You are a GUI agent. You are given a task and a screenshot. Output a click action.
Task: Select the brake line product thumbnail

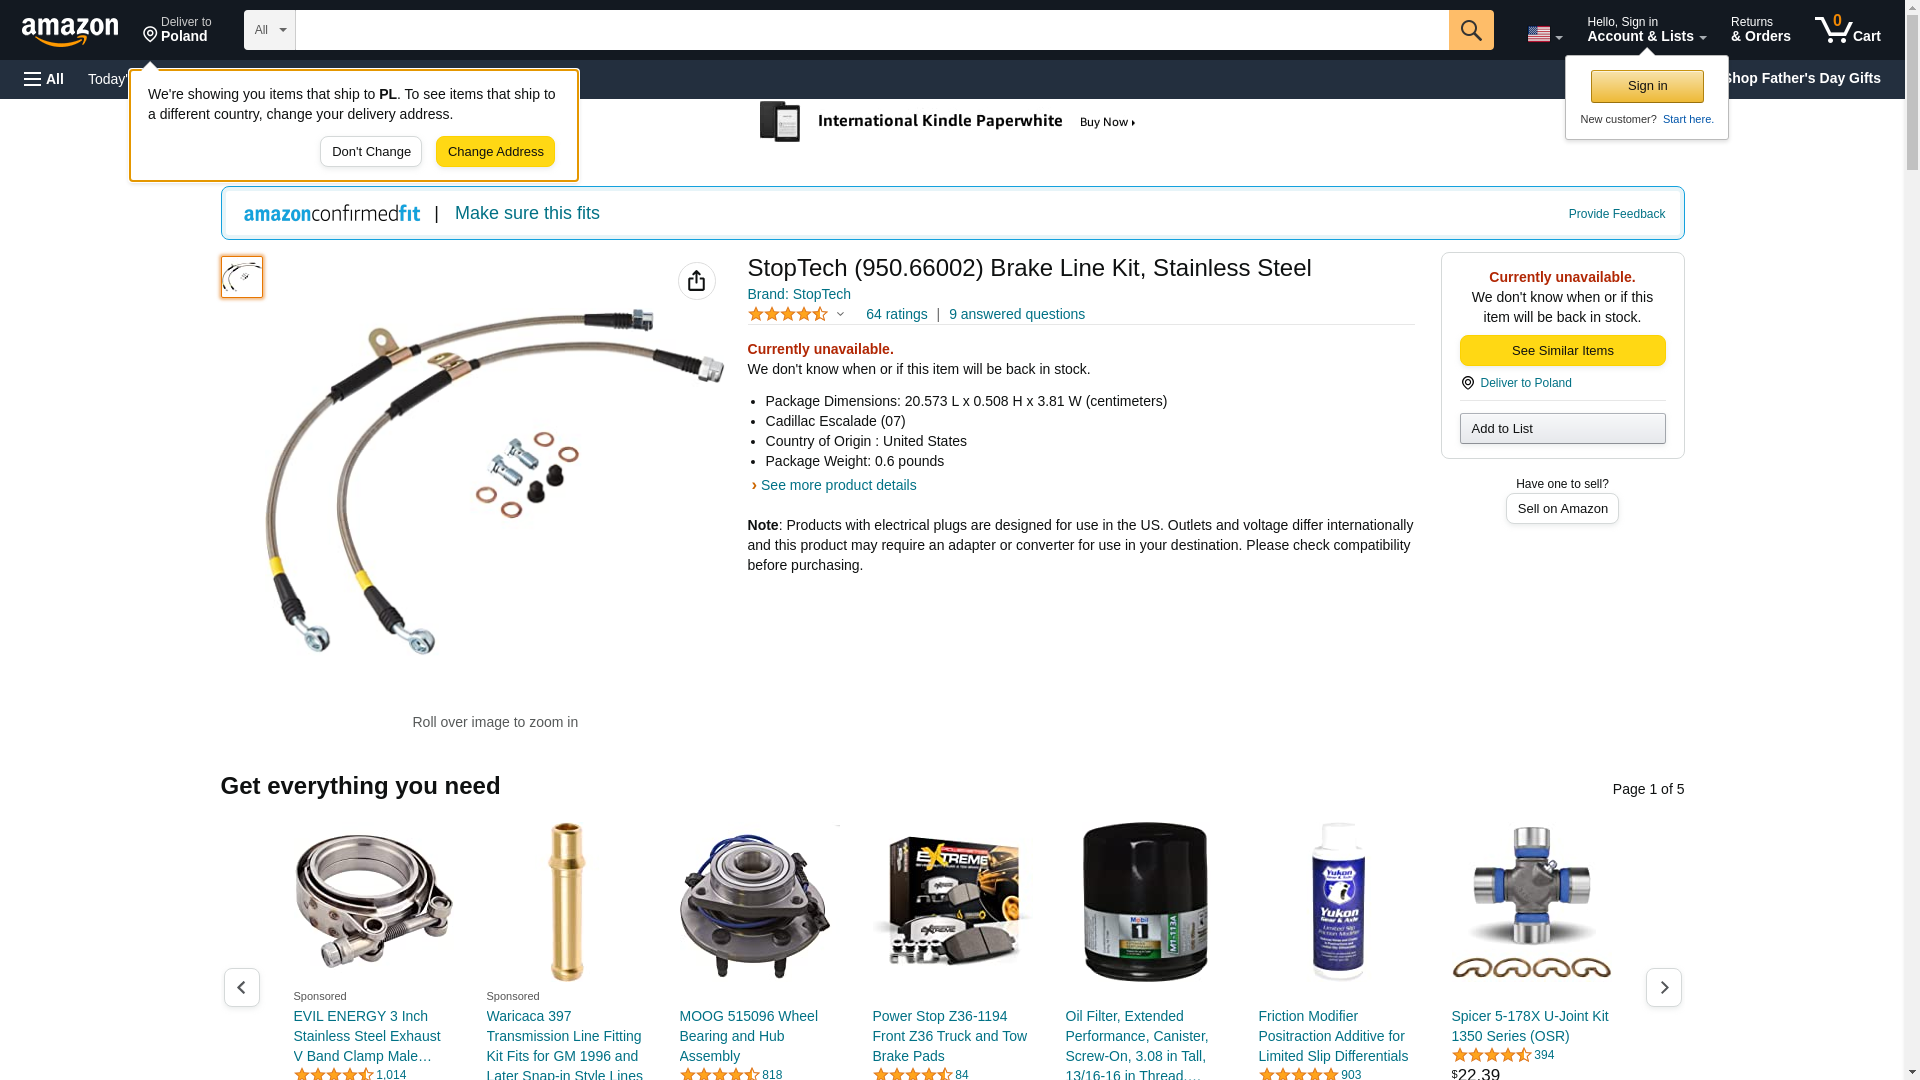(242, 277)
